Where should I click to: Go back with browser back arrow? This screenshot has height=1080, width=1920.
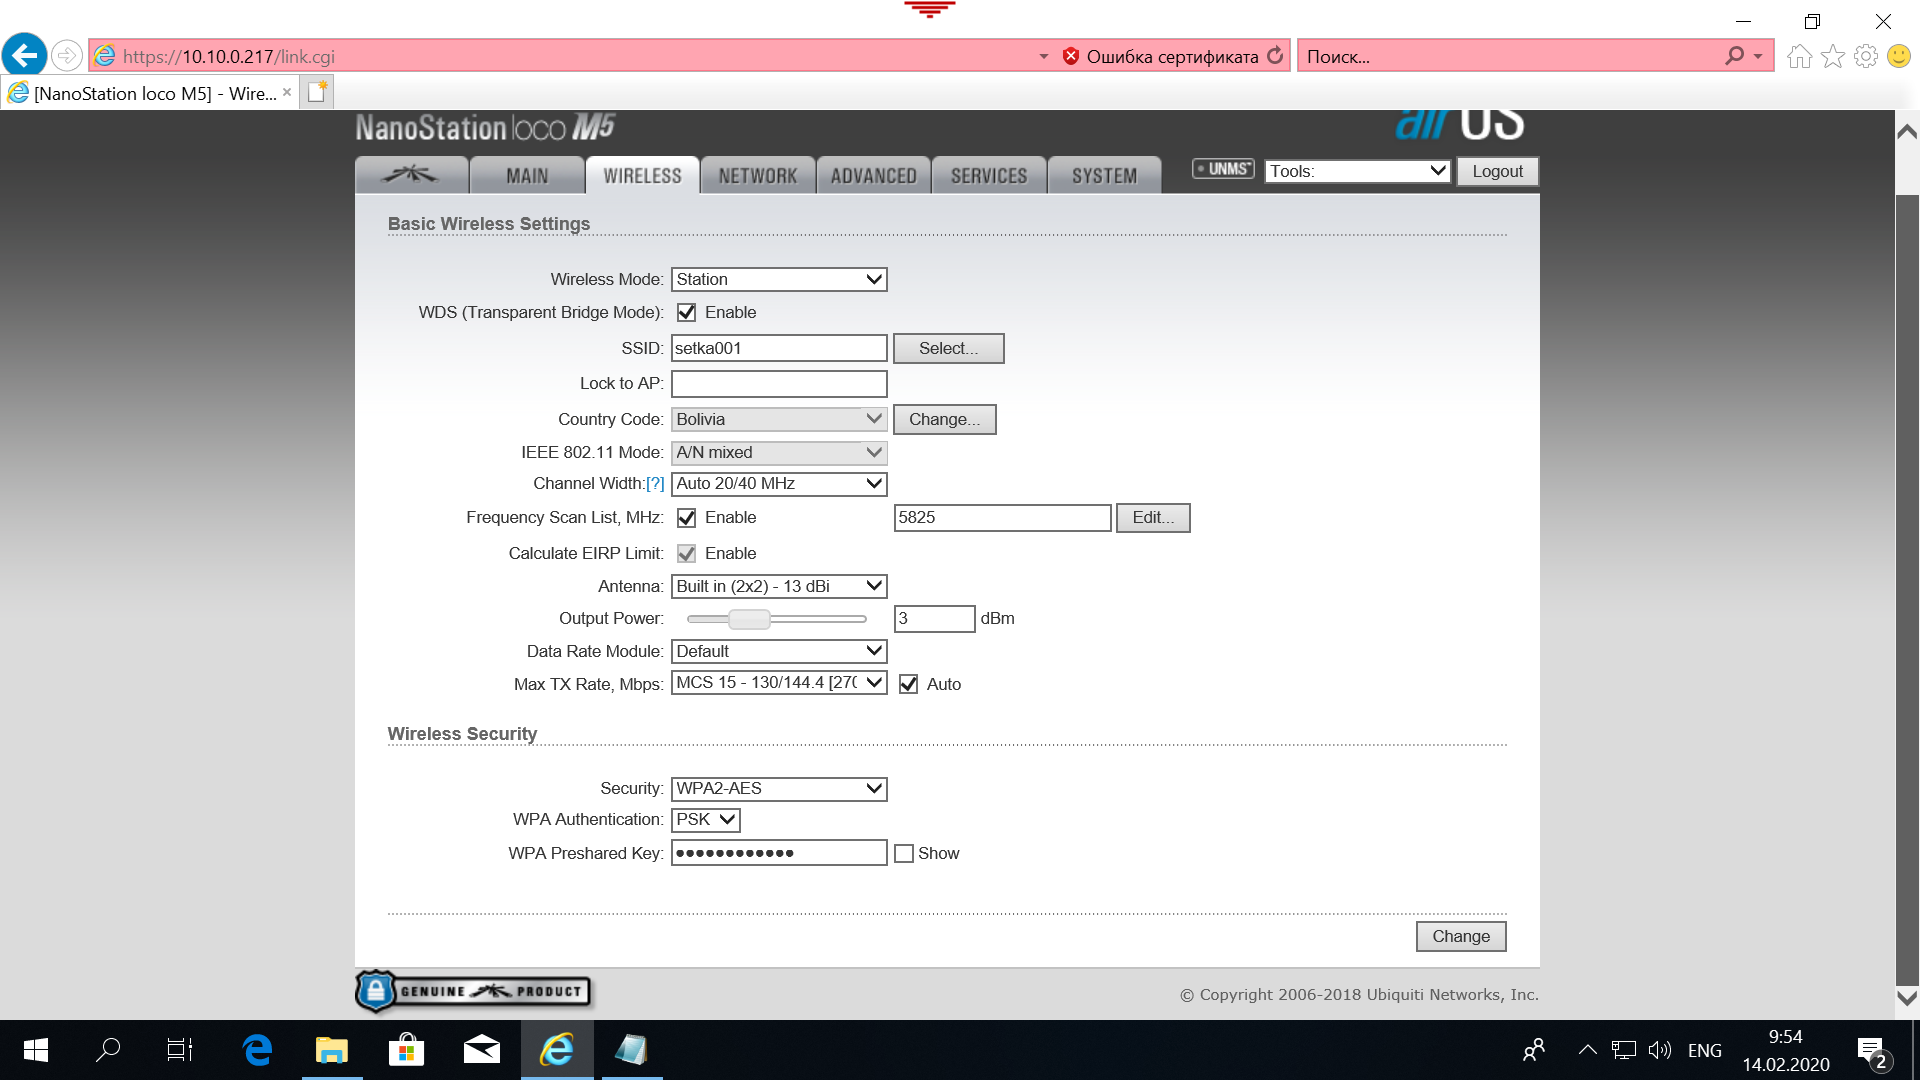tap(24, 55)
